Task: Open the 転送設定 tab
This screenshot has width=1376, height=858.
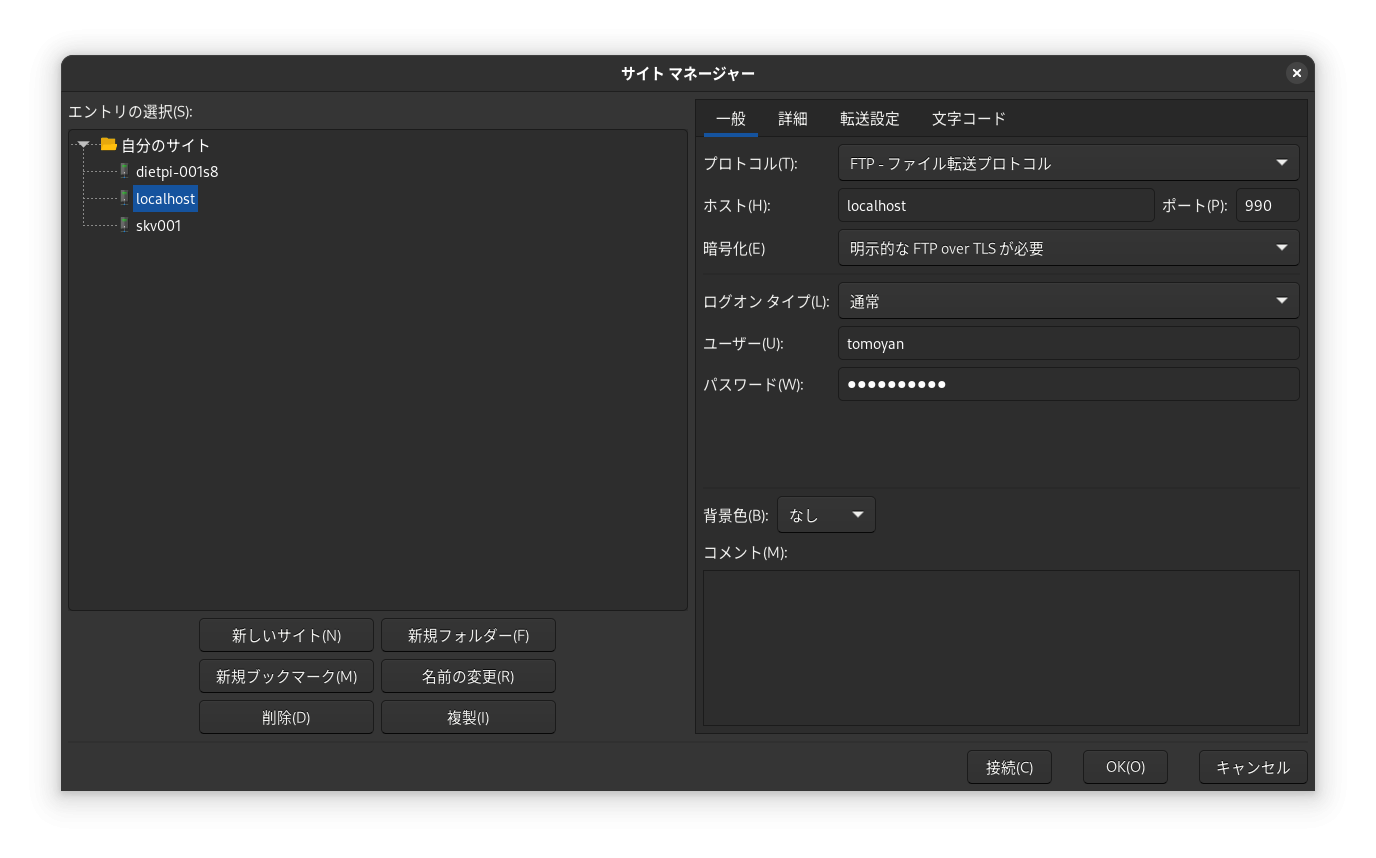Action: tap(869, 119)
